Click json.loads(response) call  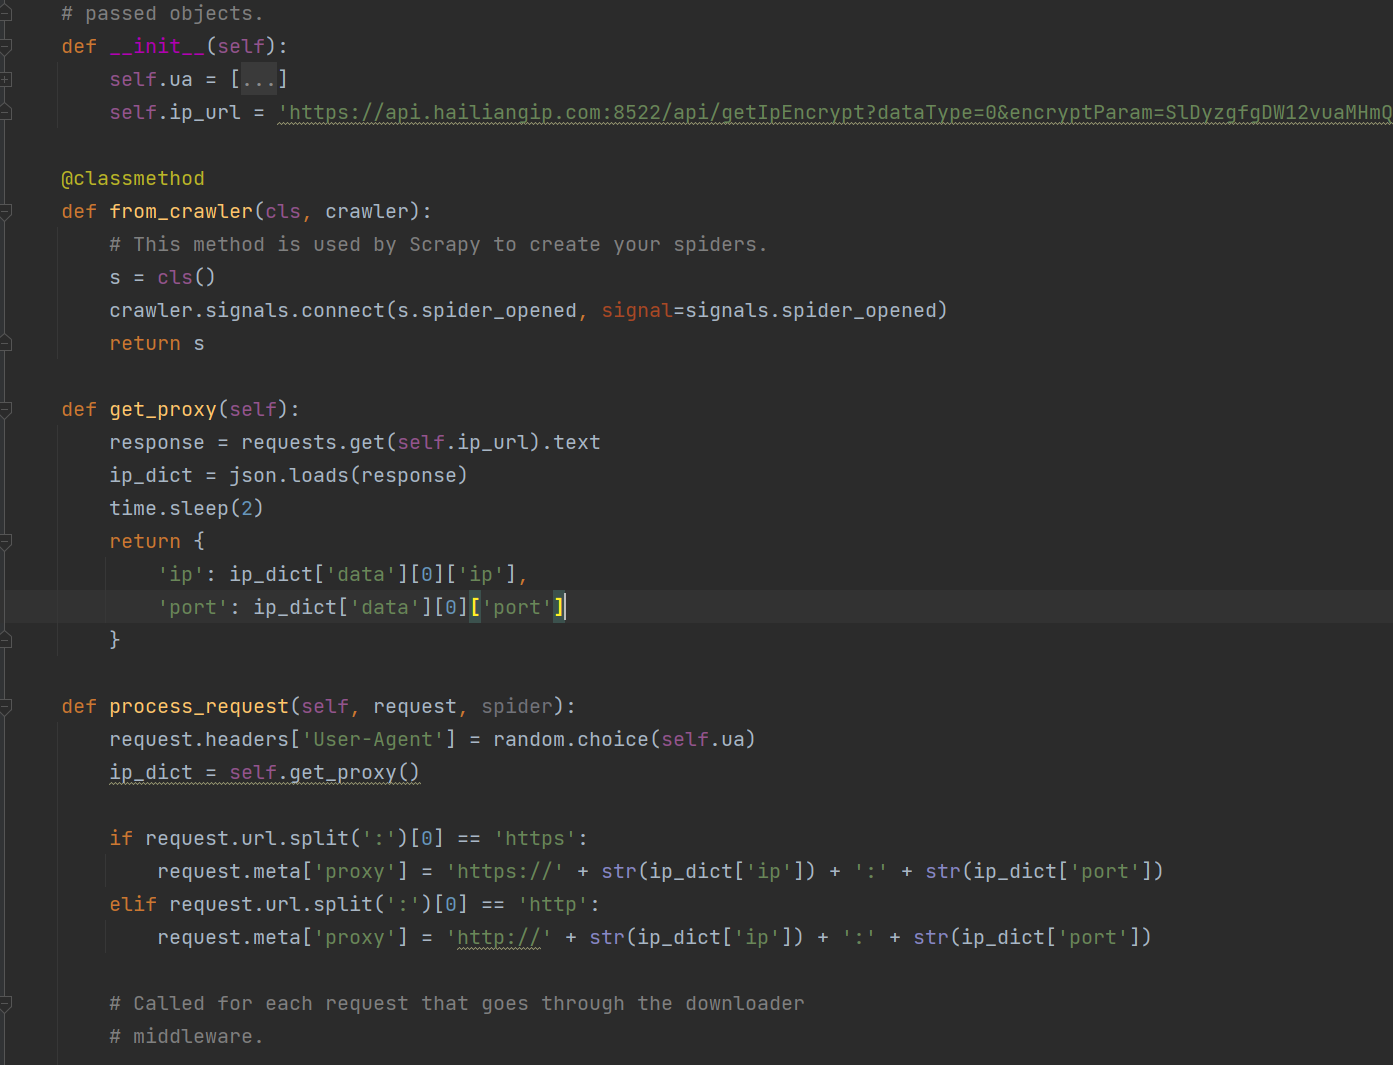(348, 475)
